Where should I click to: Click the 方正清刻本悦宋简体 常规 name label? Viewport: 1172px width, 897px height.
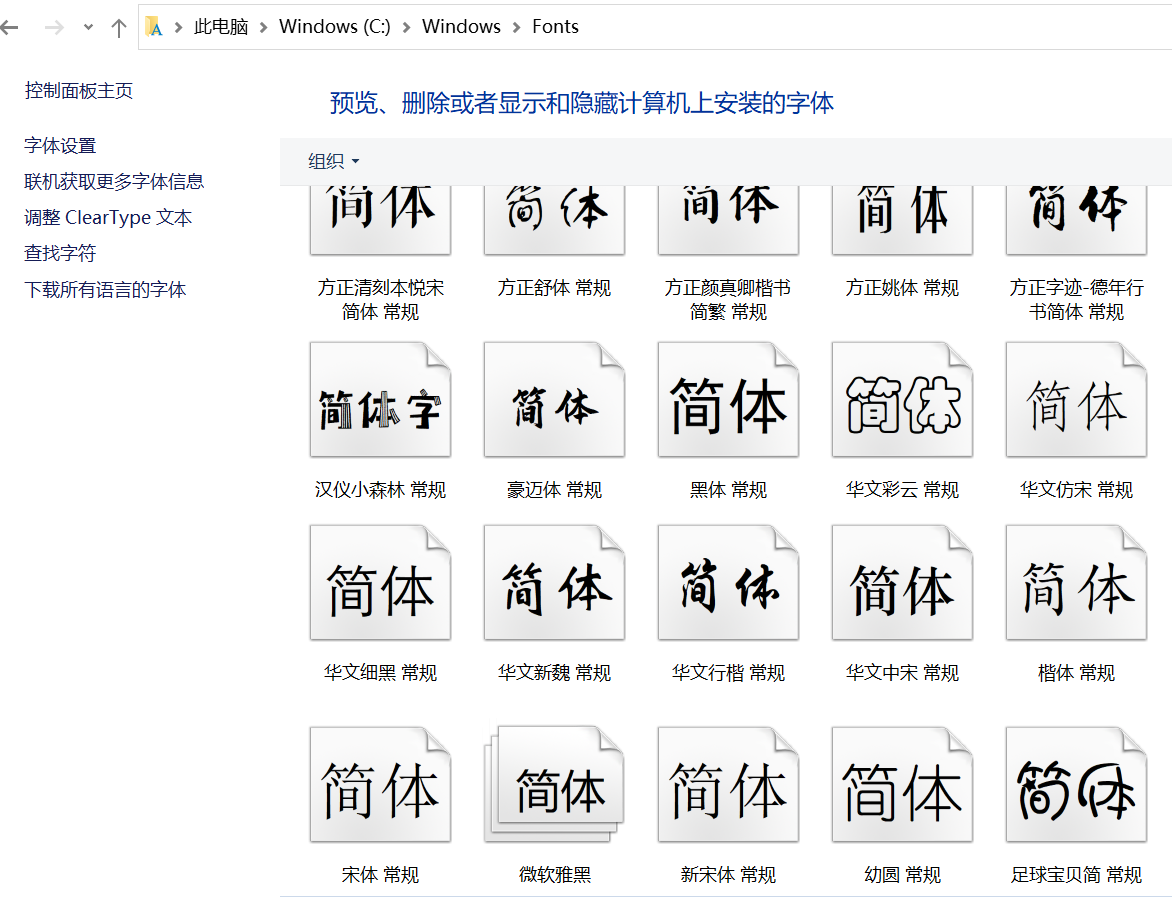point(380,300)
